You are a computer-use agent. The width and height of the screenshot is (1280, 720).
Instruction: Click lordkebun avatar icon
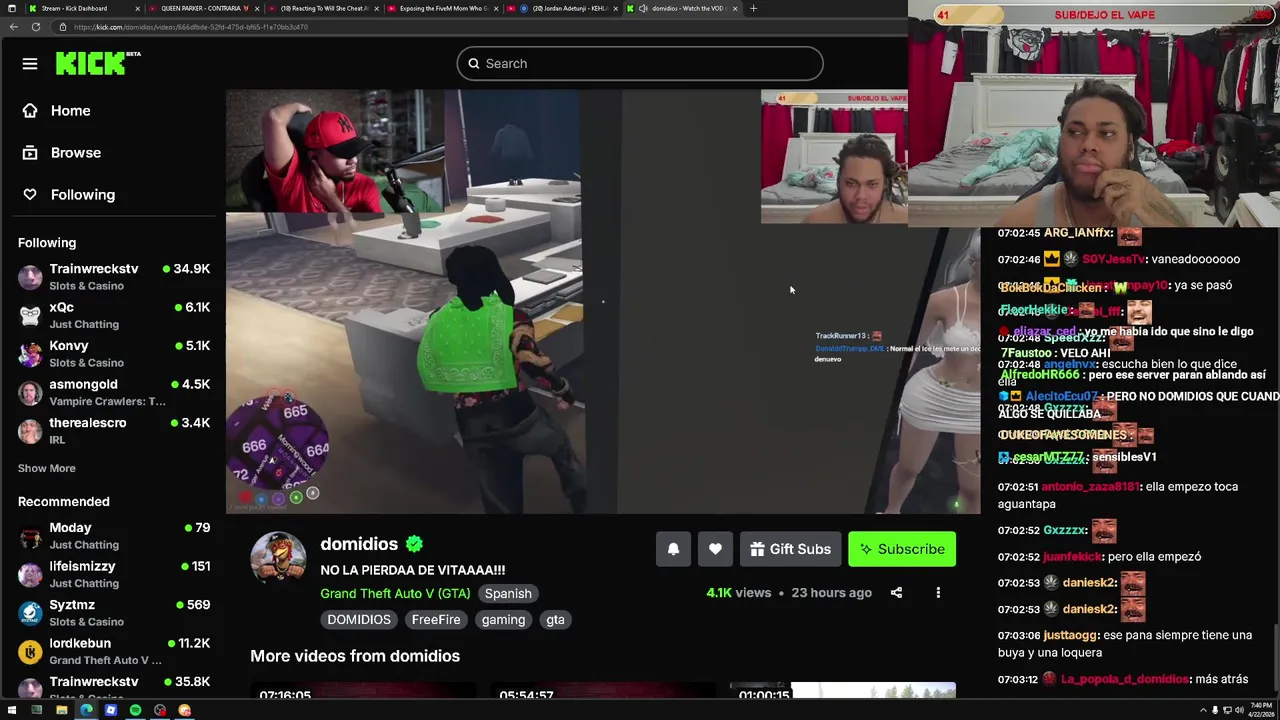point(31,651)
